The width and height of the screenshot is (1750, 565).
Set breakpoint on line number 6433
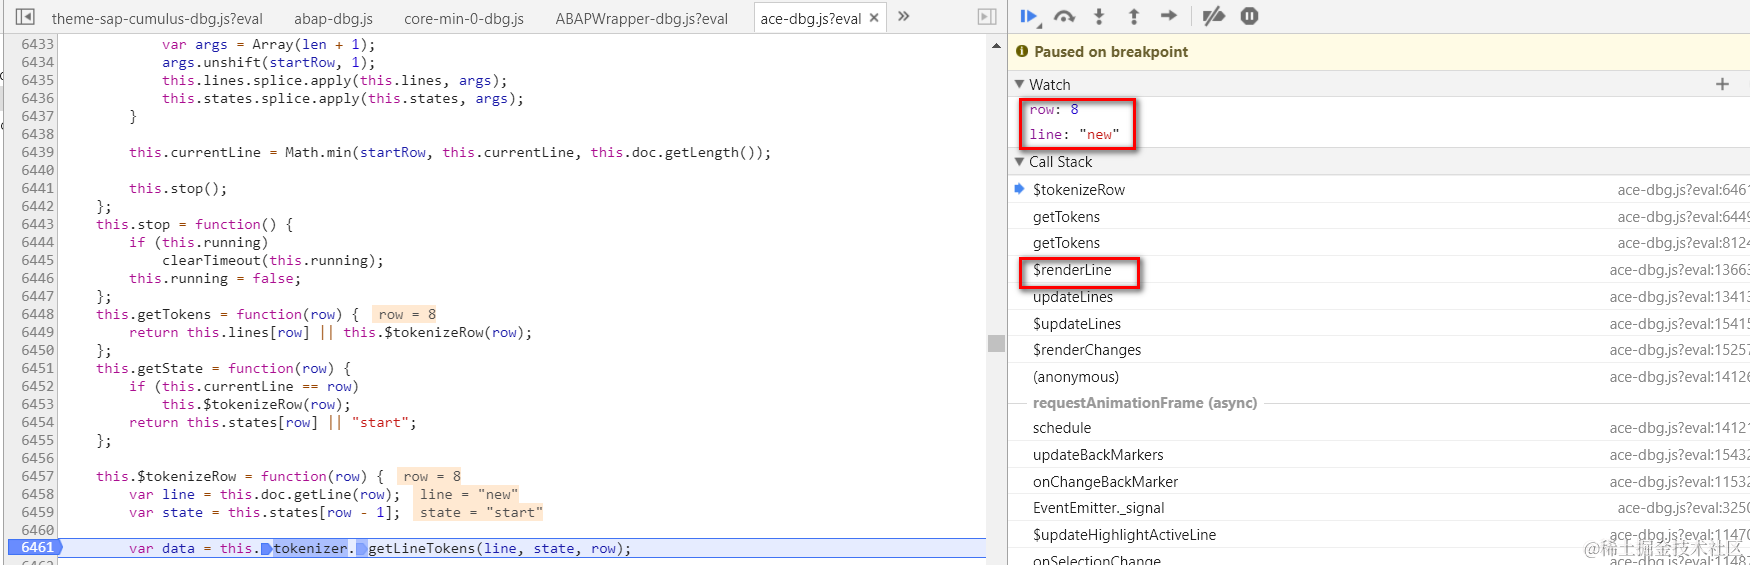click(37, 45)
